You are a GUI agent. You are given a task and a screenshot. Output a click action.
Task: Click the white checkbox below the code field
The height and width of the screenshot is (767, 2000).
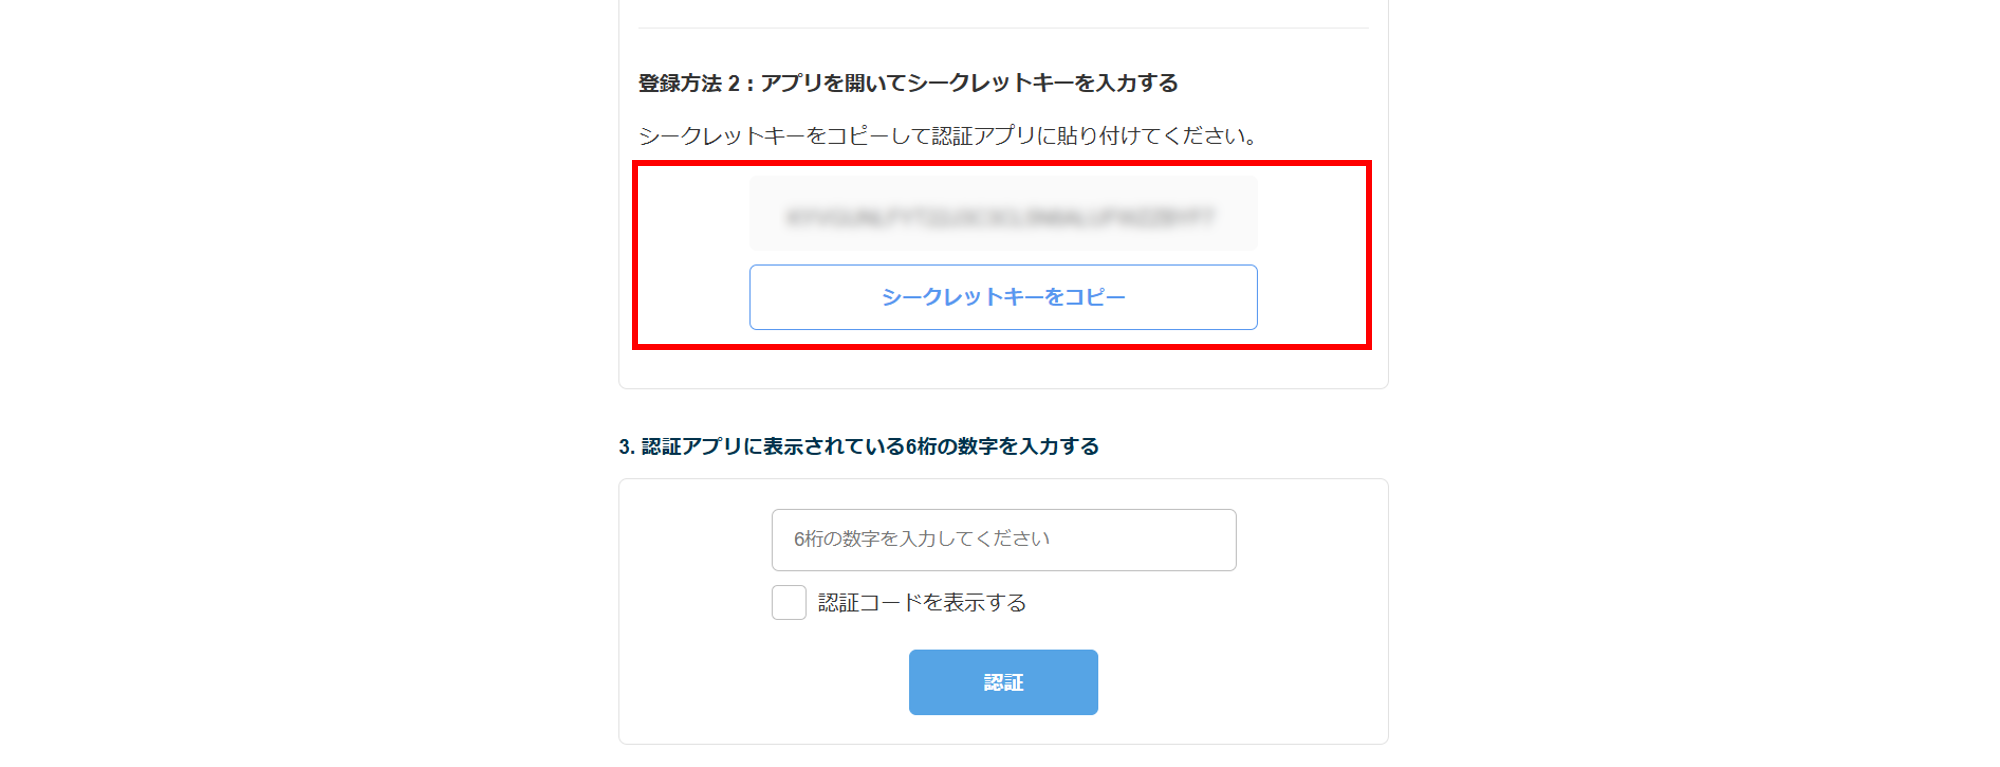(x=789, y=602)
